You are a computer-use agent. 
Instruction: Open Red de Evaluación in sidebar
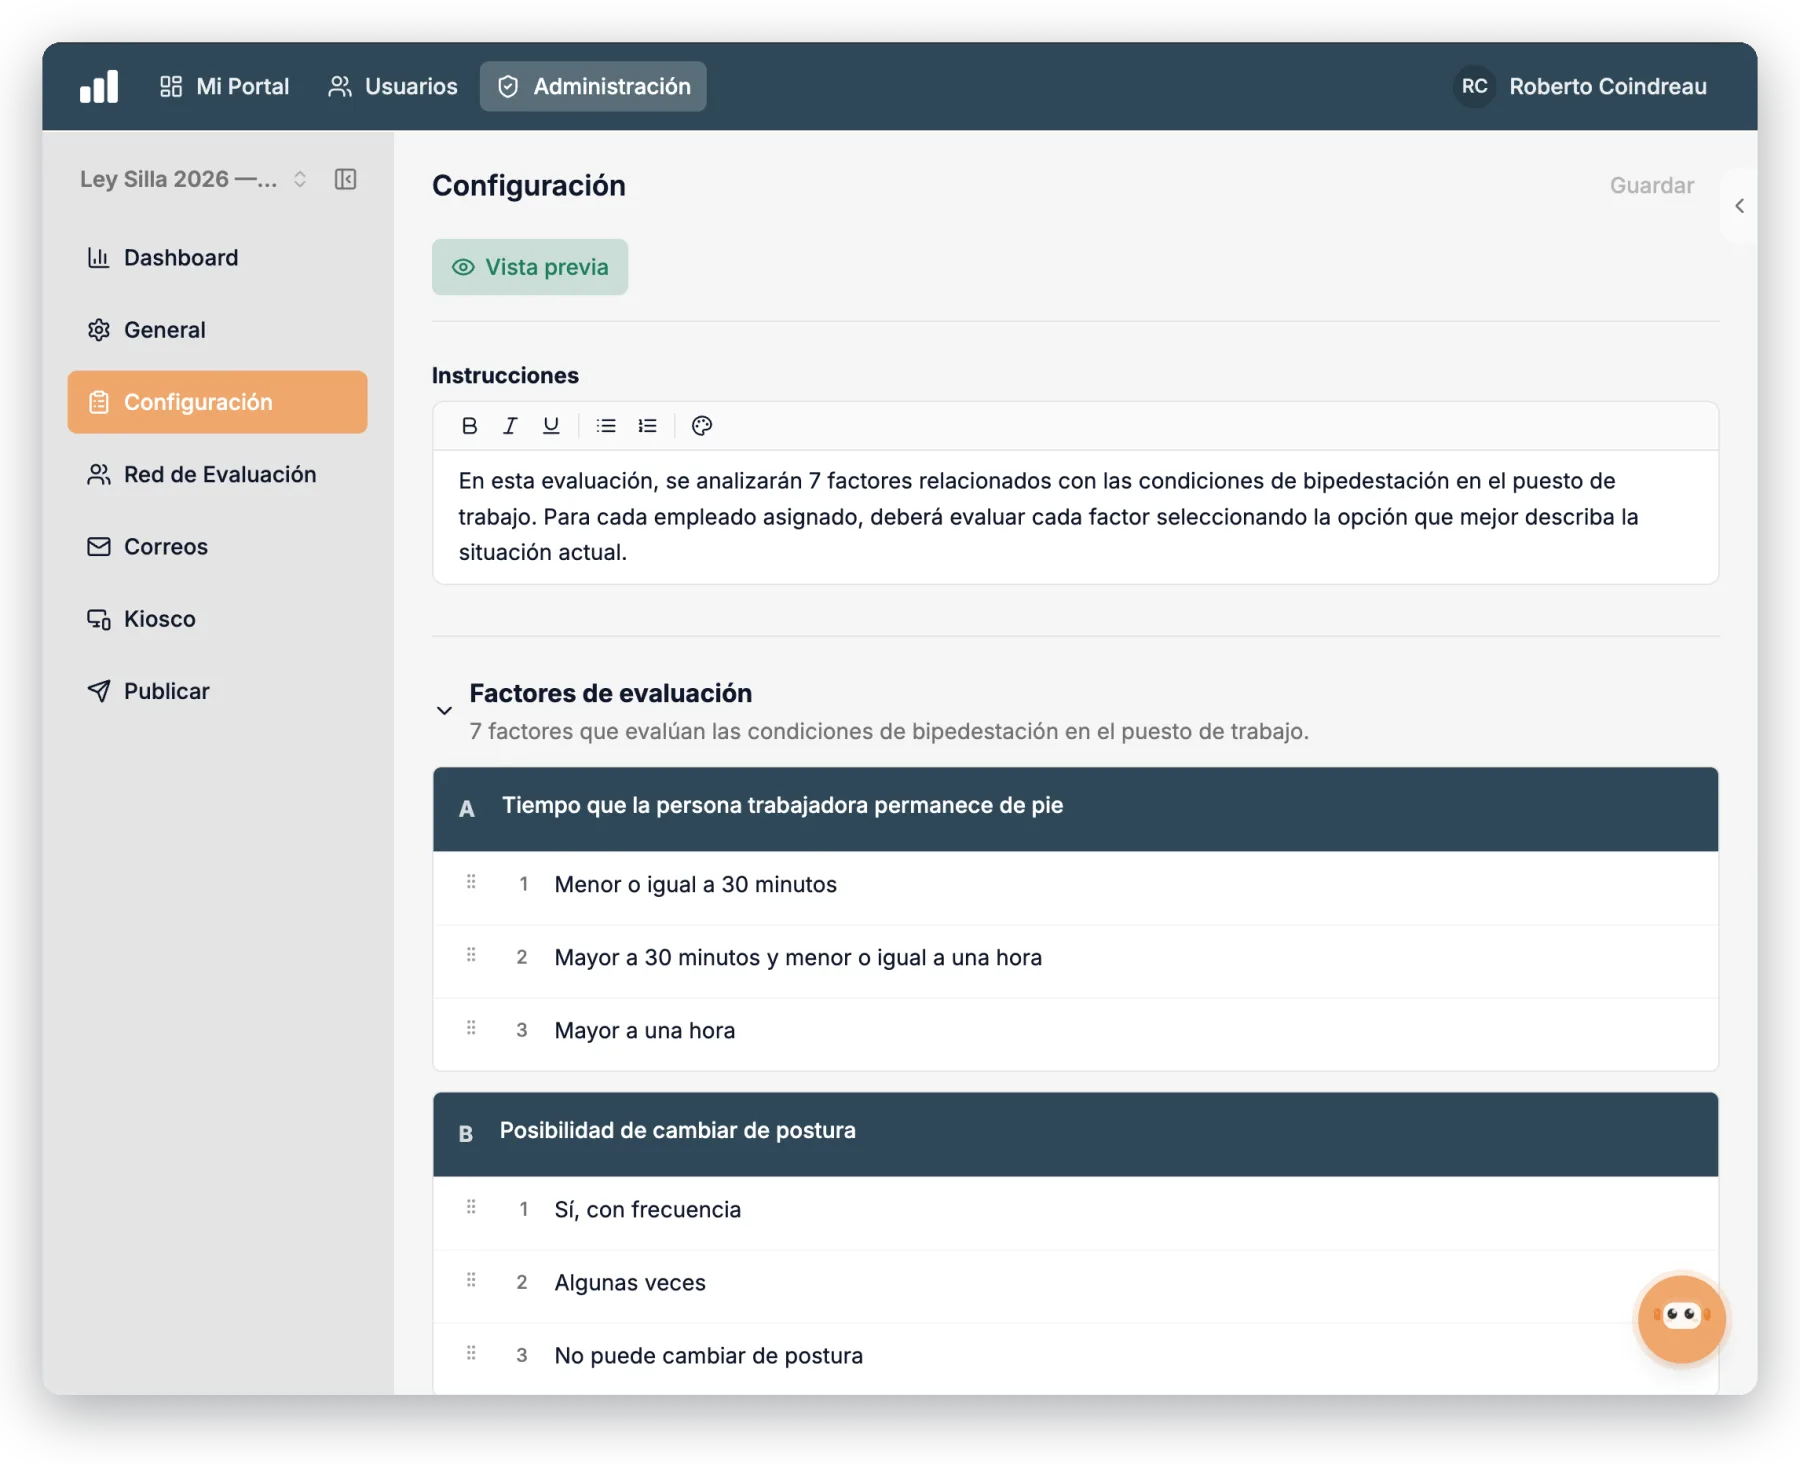(218, 474)
